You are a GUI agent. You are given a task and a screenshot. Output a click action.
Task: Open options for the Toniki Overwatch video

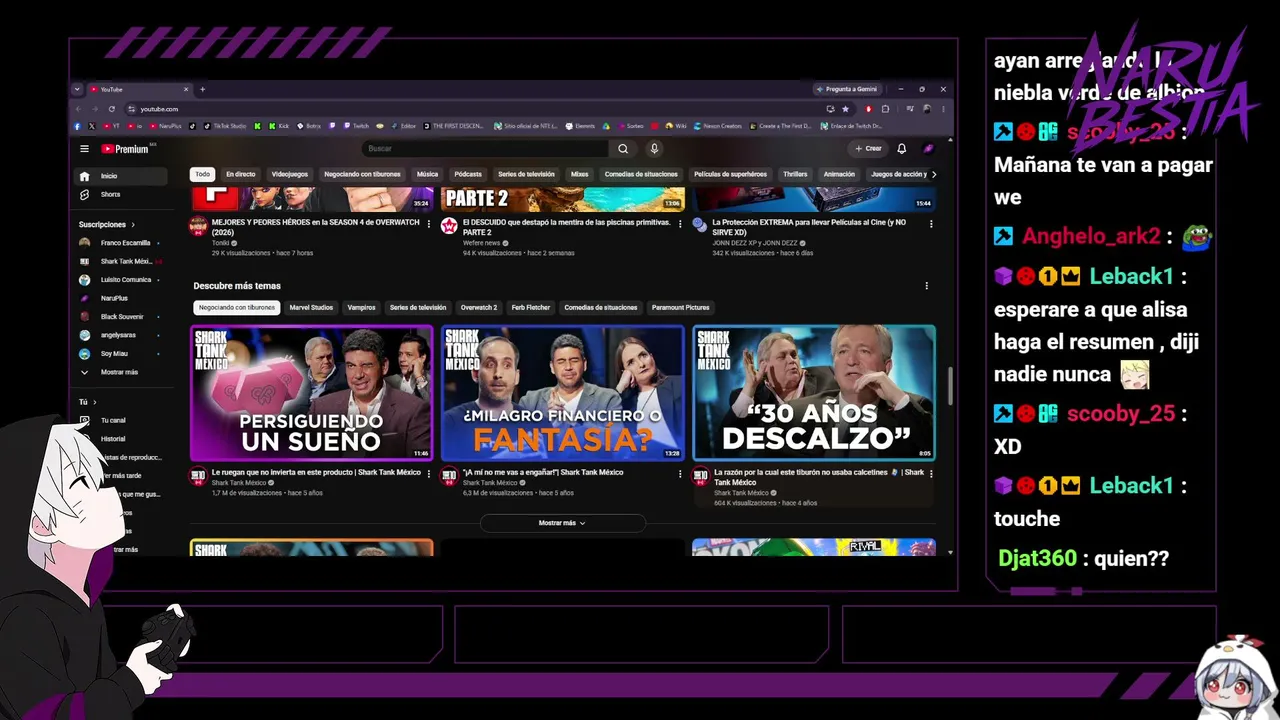[x=429, y=223]
